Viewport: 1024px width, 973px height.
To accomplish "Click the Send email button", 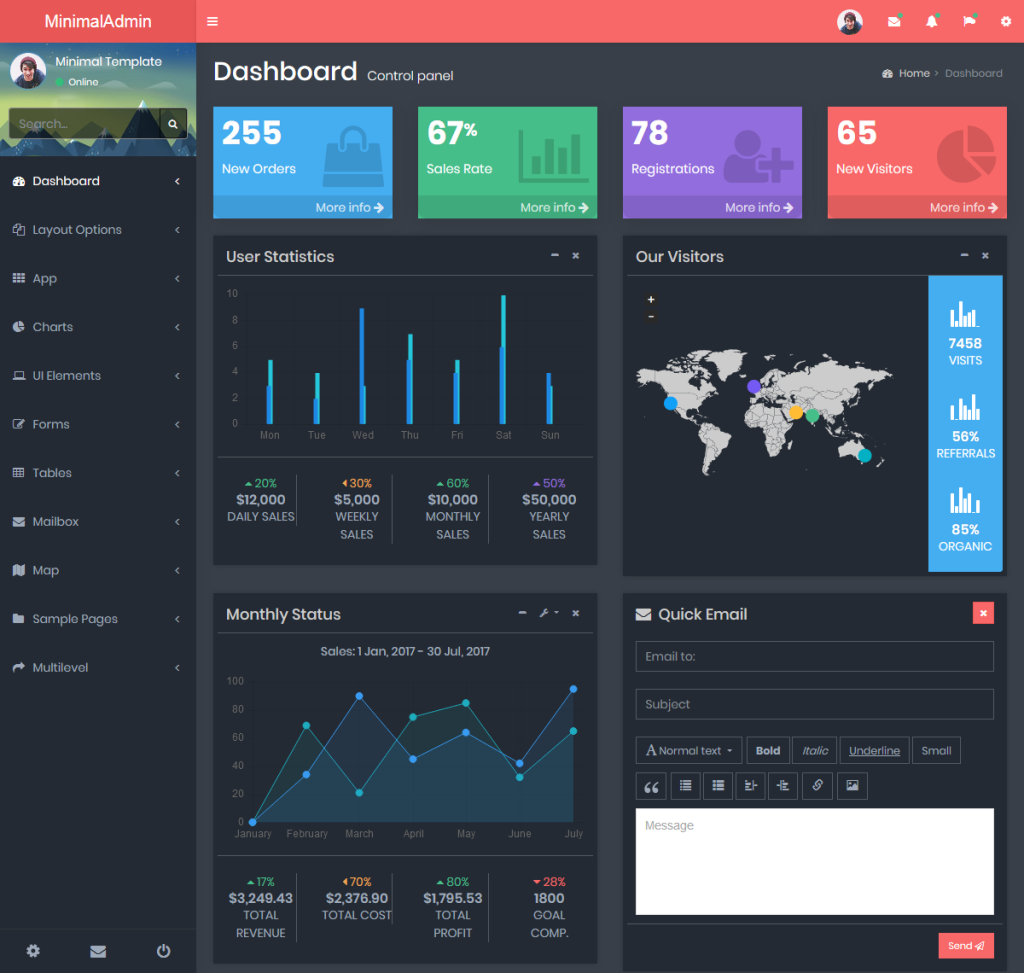I will [x=966, y=946].
